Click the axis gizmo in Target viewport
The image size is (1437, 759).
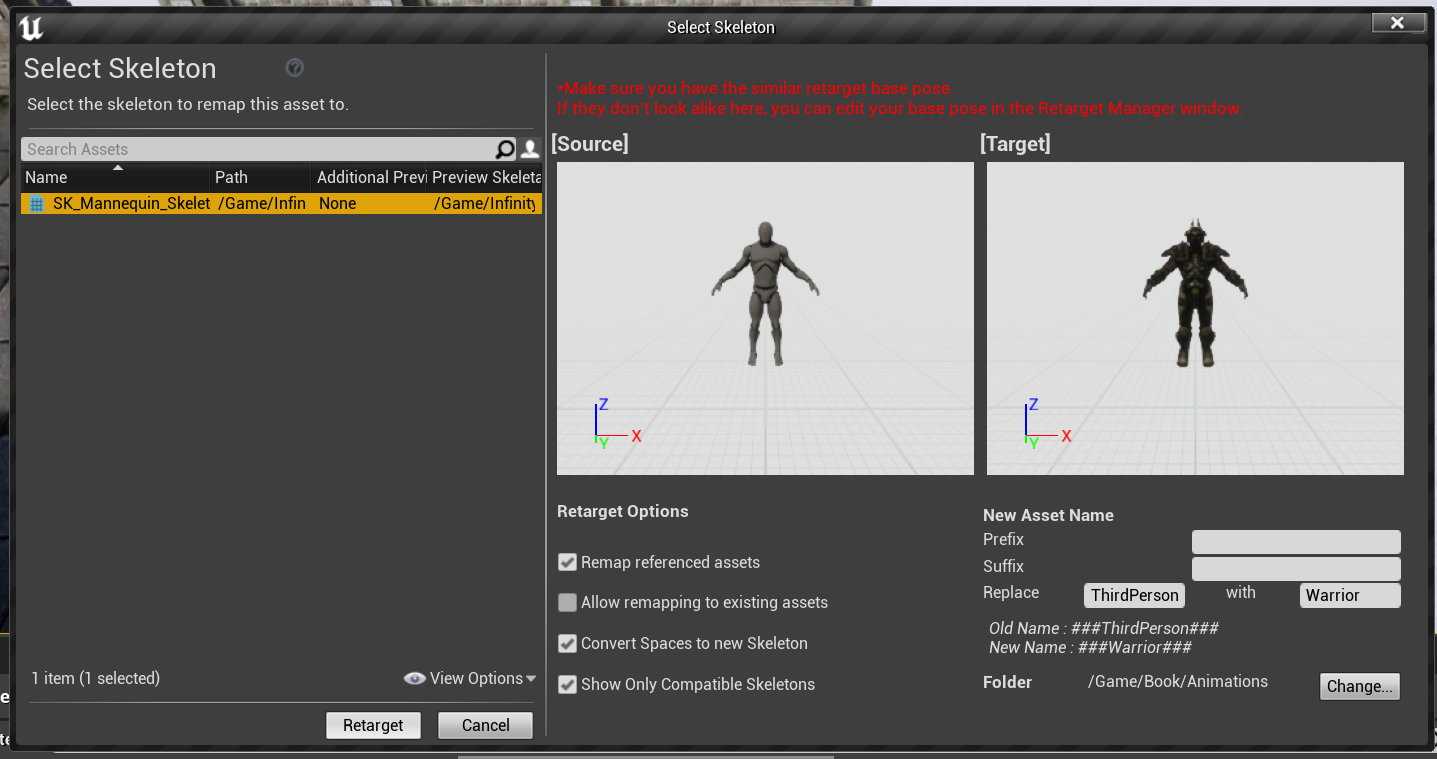click(x=1047, y=423)
